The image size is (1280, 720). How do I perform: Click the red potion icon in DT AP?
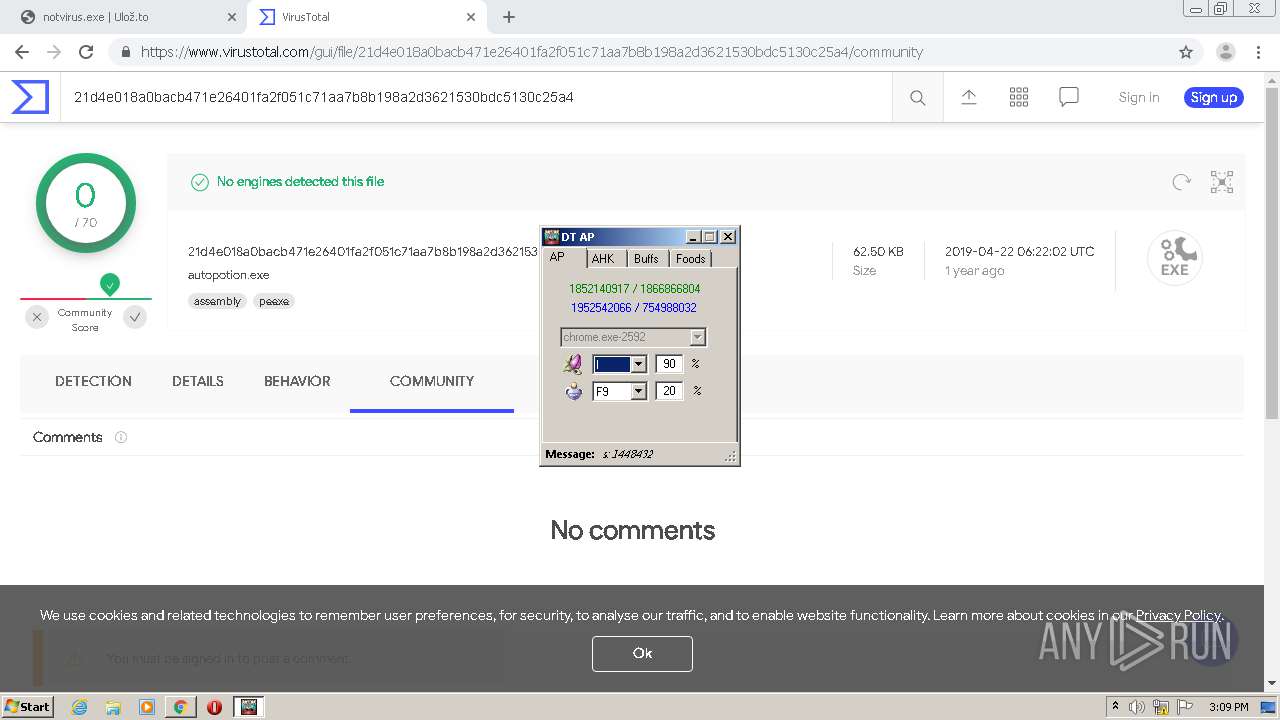[x=573, y=364]
